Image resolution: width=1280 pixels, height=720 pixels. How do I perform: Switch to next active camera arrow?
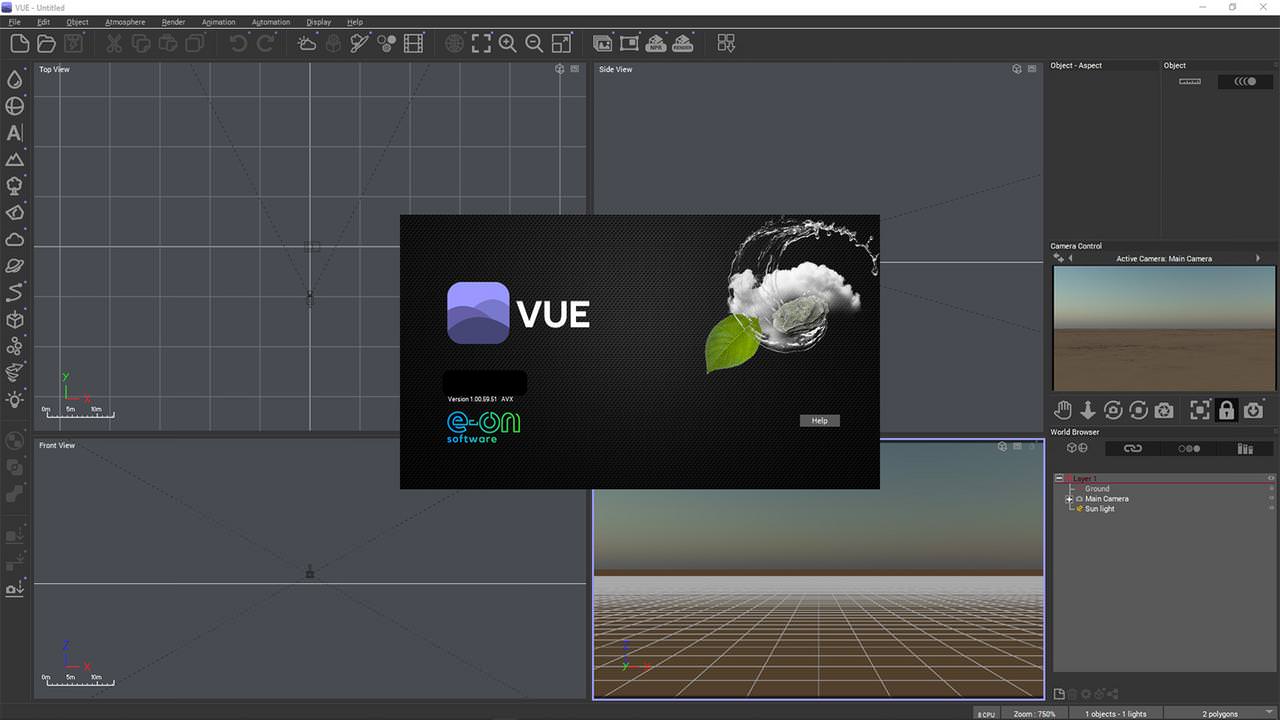pos(1258,258)
